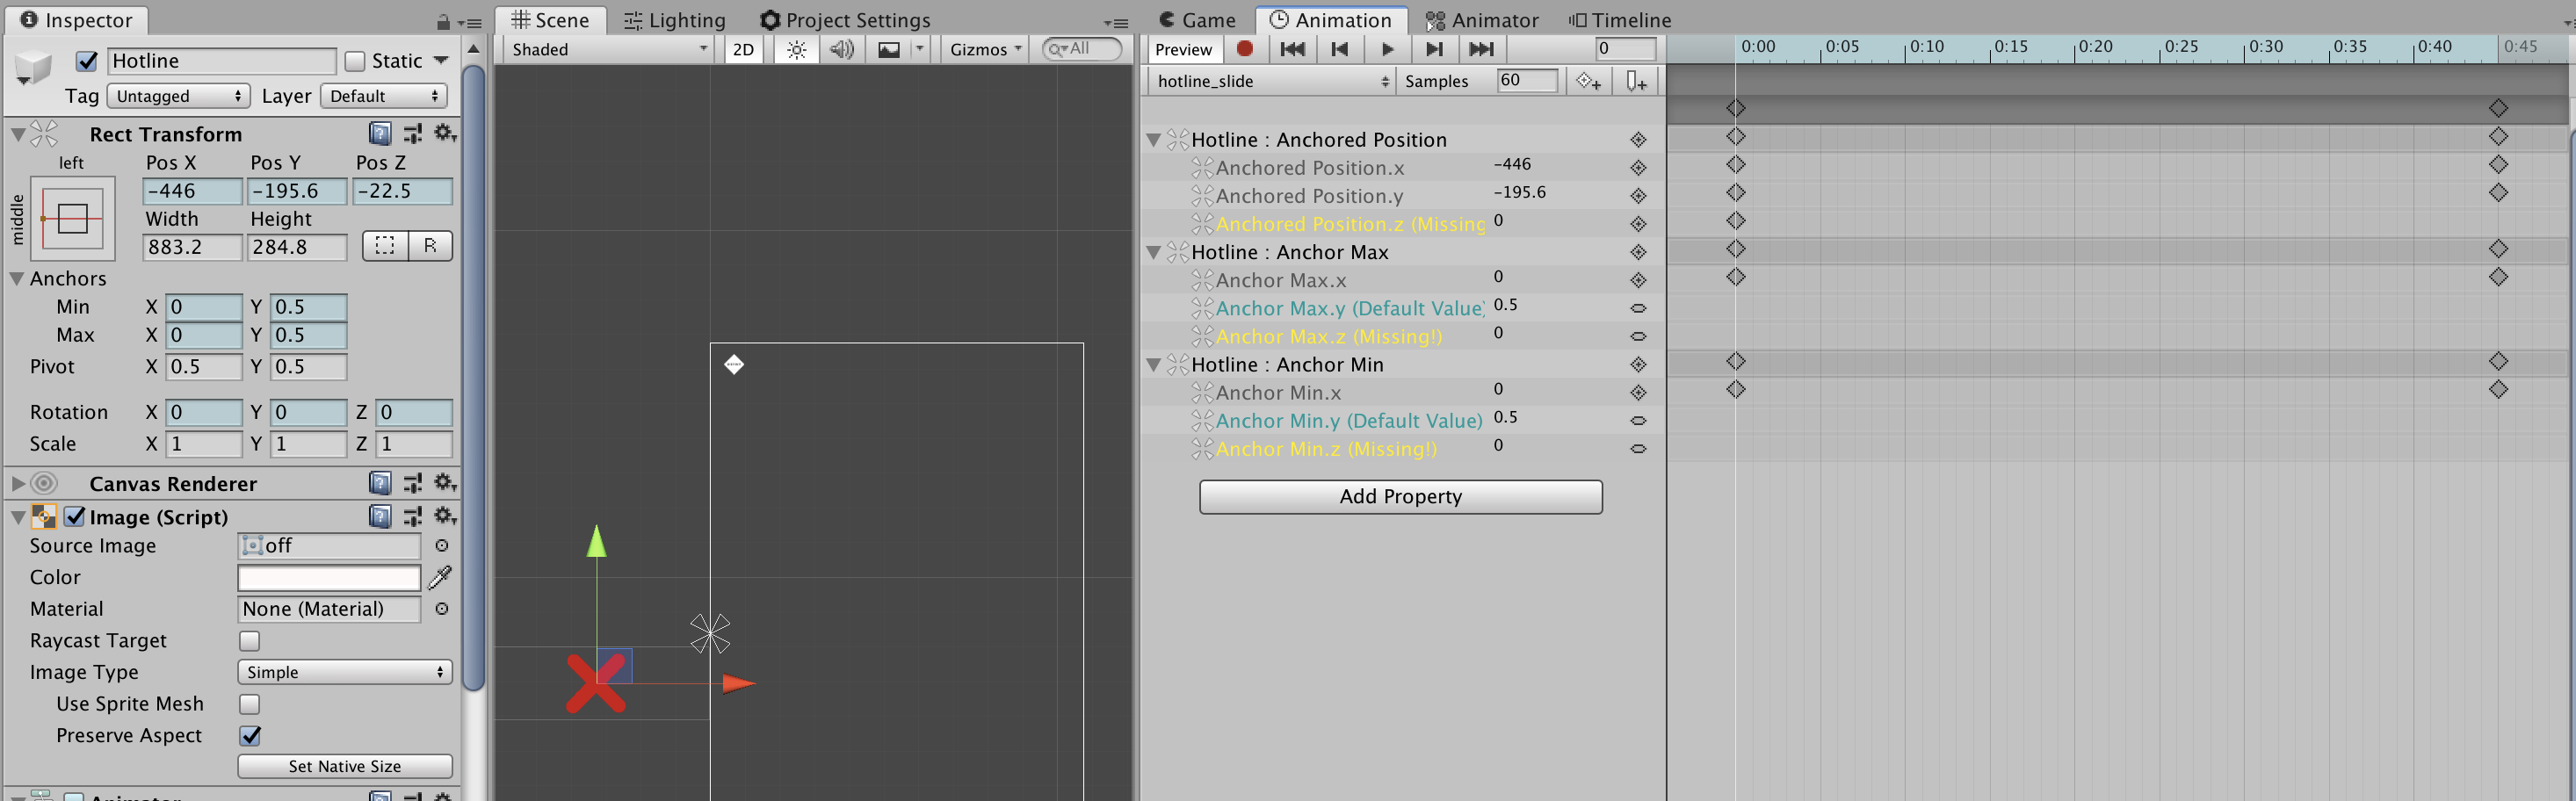Click the record icon in the Animation window
Screen dimensions: 2576x801
click(x=1245, y=48)
